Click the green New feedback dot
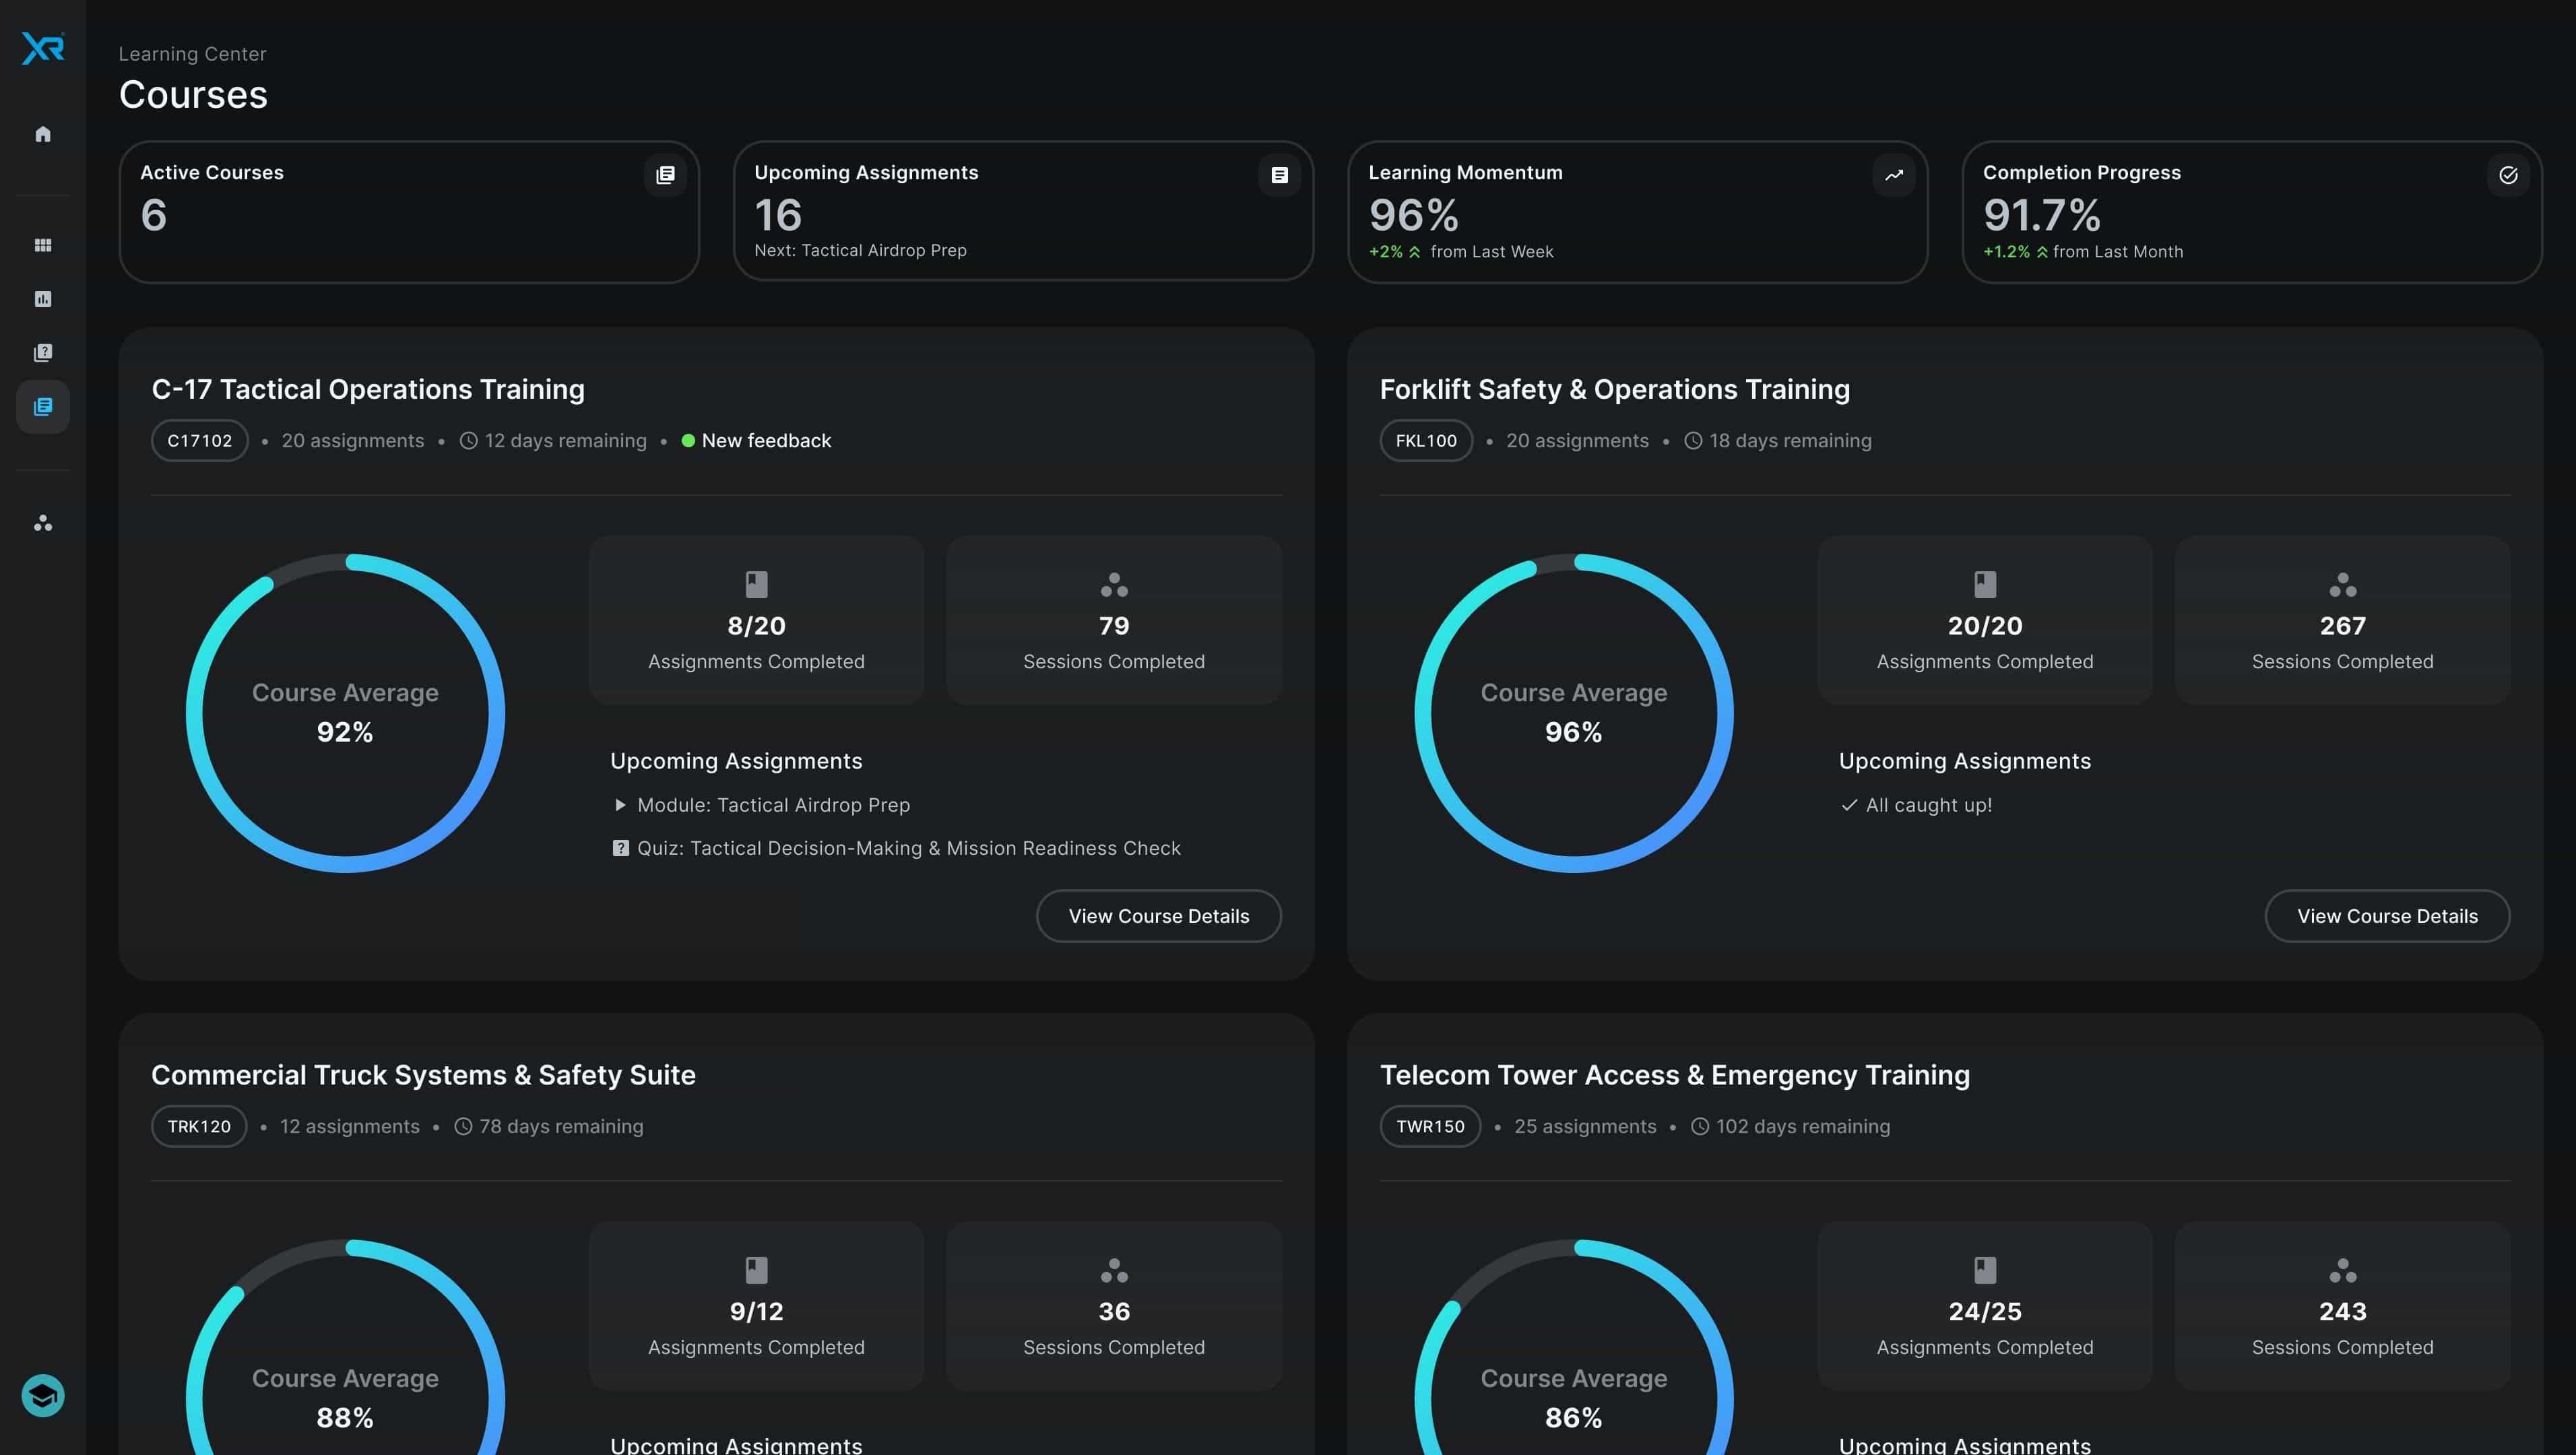This screenshot has width=2576, height=1455. (688, 441)
